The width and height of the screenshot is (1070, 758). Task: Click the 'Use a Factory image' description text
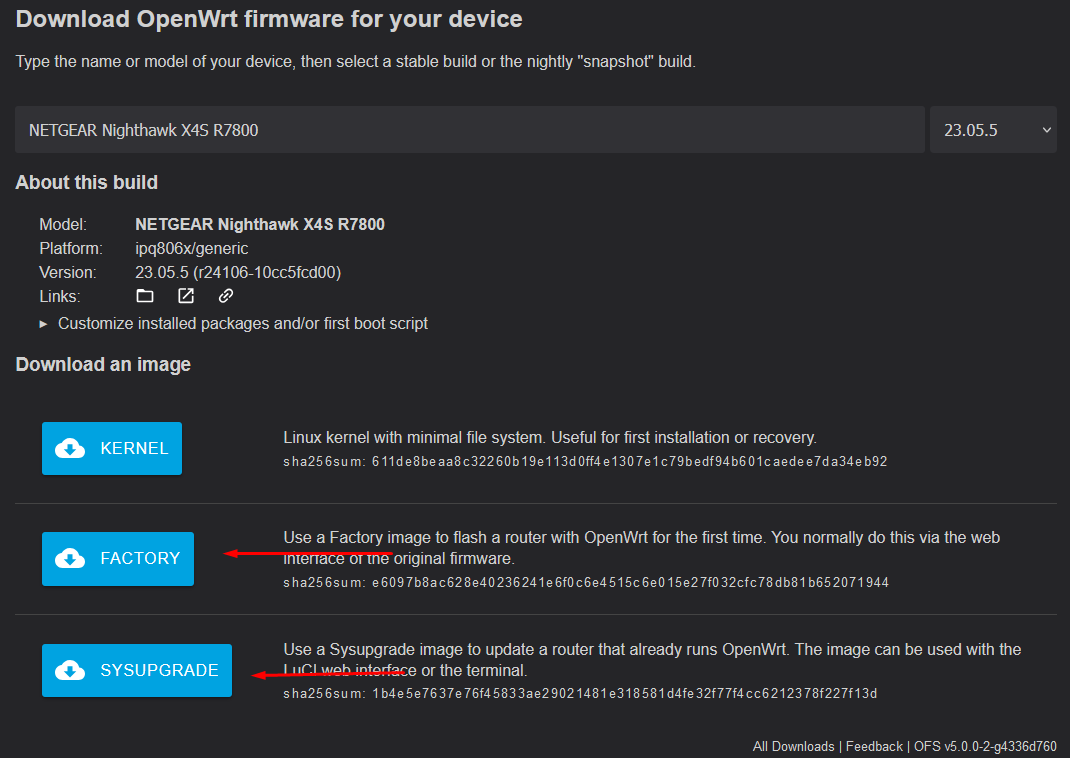[641, 548]
